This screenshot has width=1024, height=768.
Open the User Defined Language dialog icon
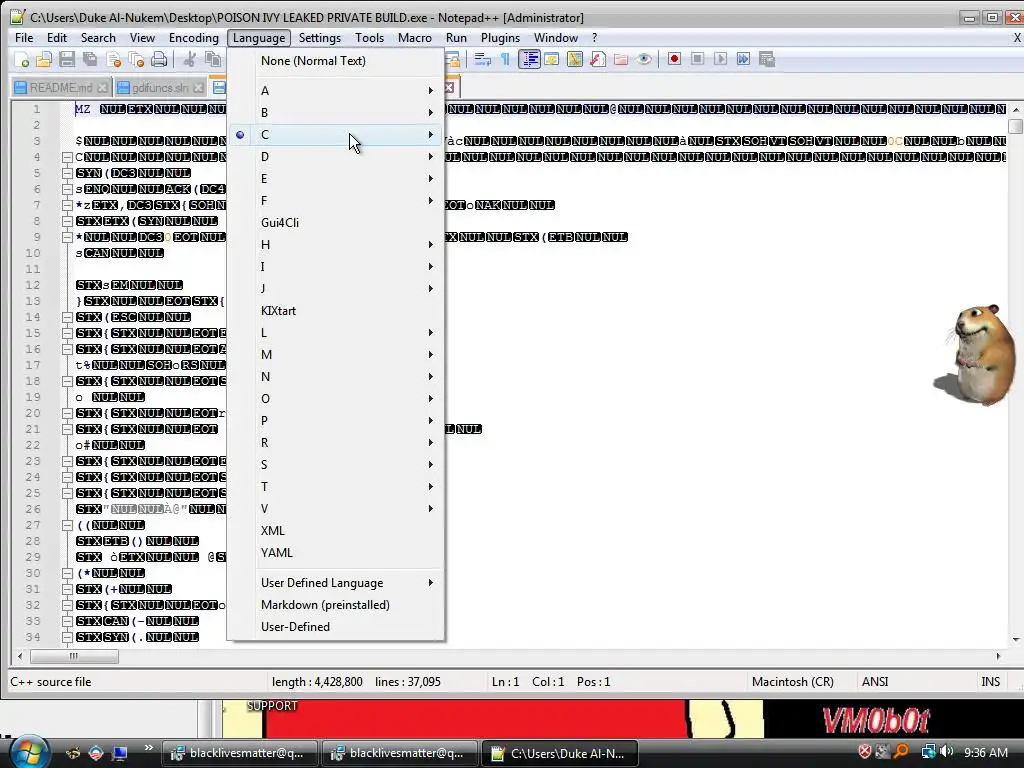(551, 60)
